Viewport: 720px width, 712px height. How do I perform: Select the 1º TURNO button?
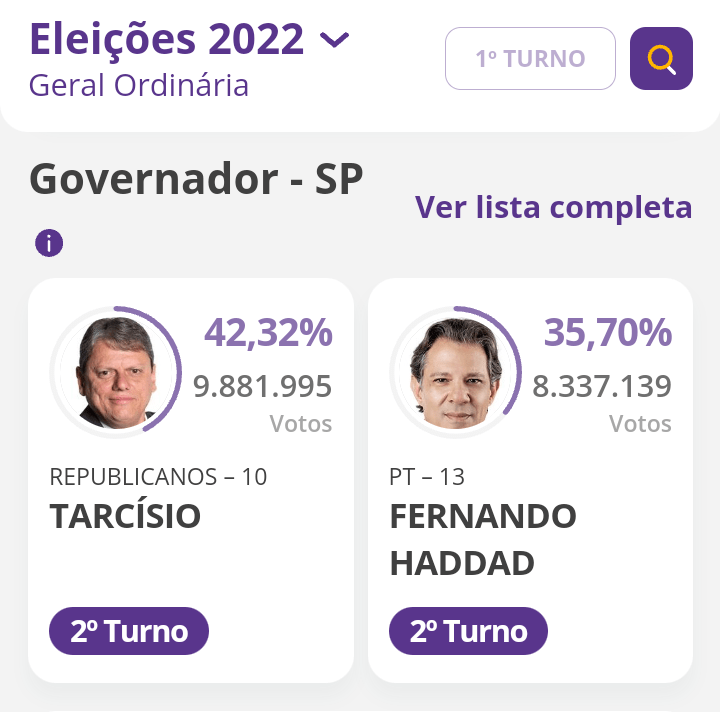(530, 59)
